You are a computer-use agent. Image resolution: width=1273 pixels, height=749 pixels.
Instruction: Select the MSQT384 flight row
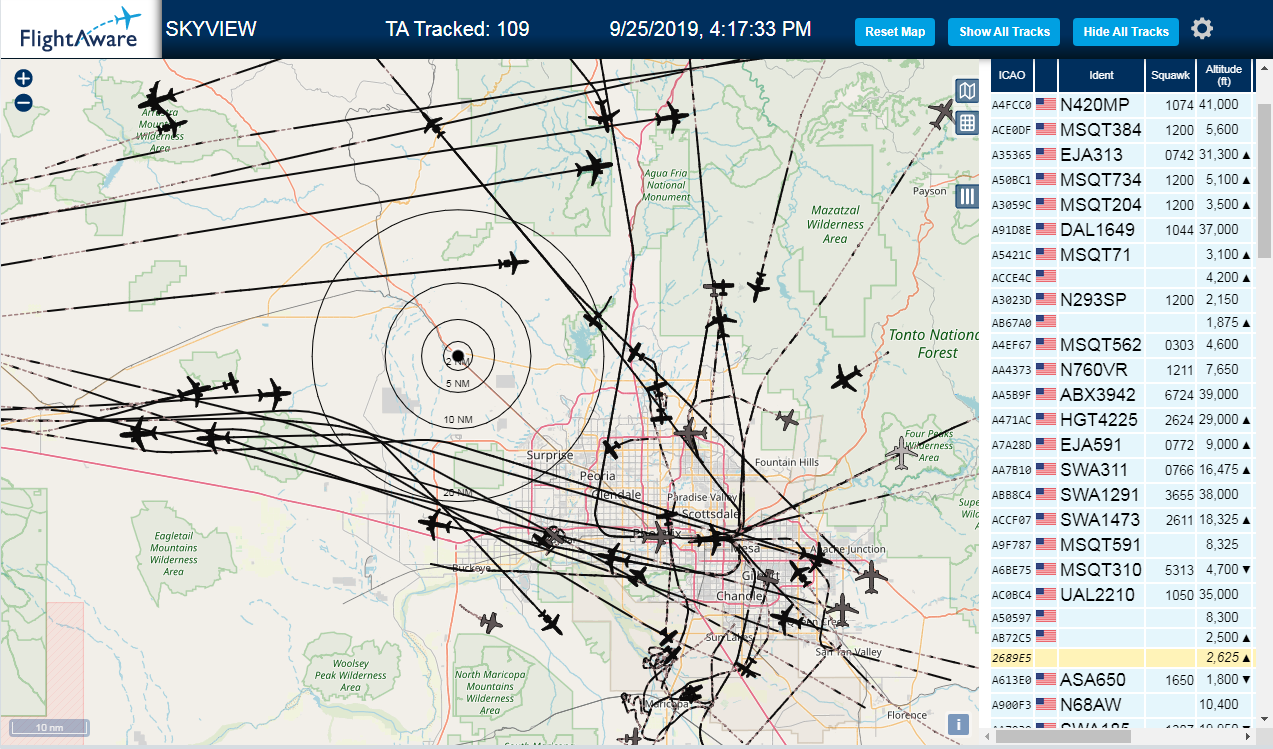click(x=1120, y=129)
